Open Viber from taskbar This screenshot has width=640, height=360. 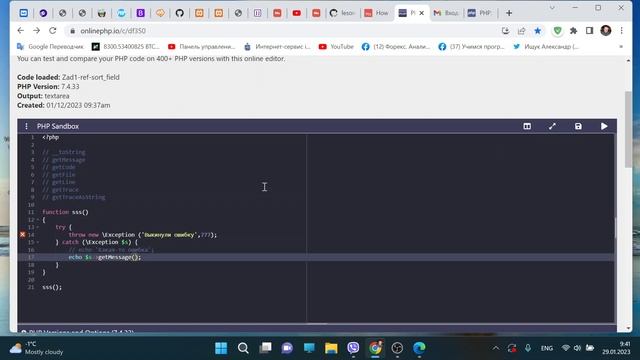[353, 348]
